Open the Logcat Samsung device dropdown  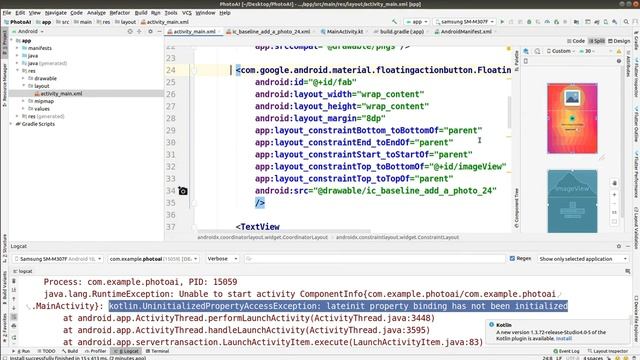tap(58, 259)
